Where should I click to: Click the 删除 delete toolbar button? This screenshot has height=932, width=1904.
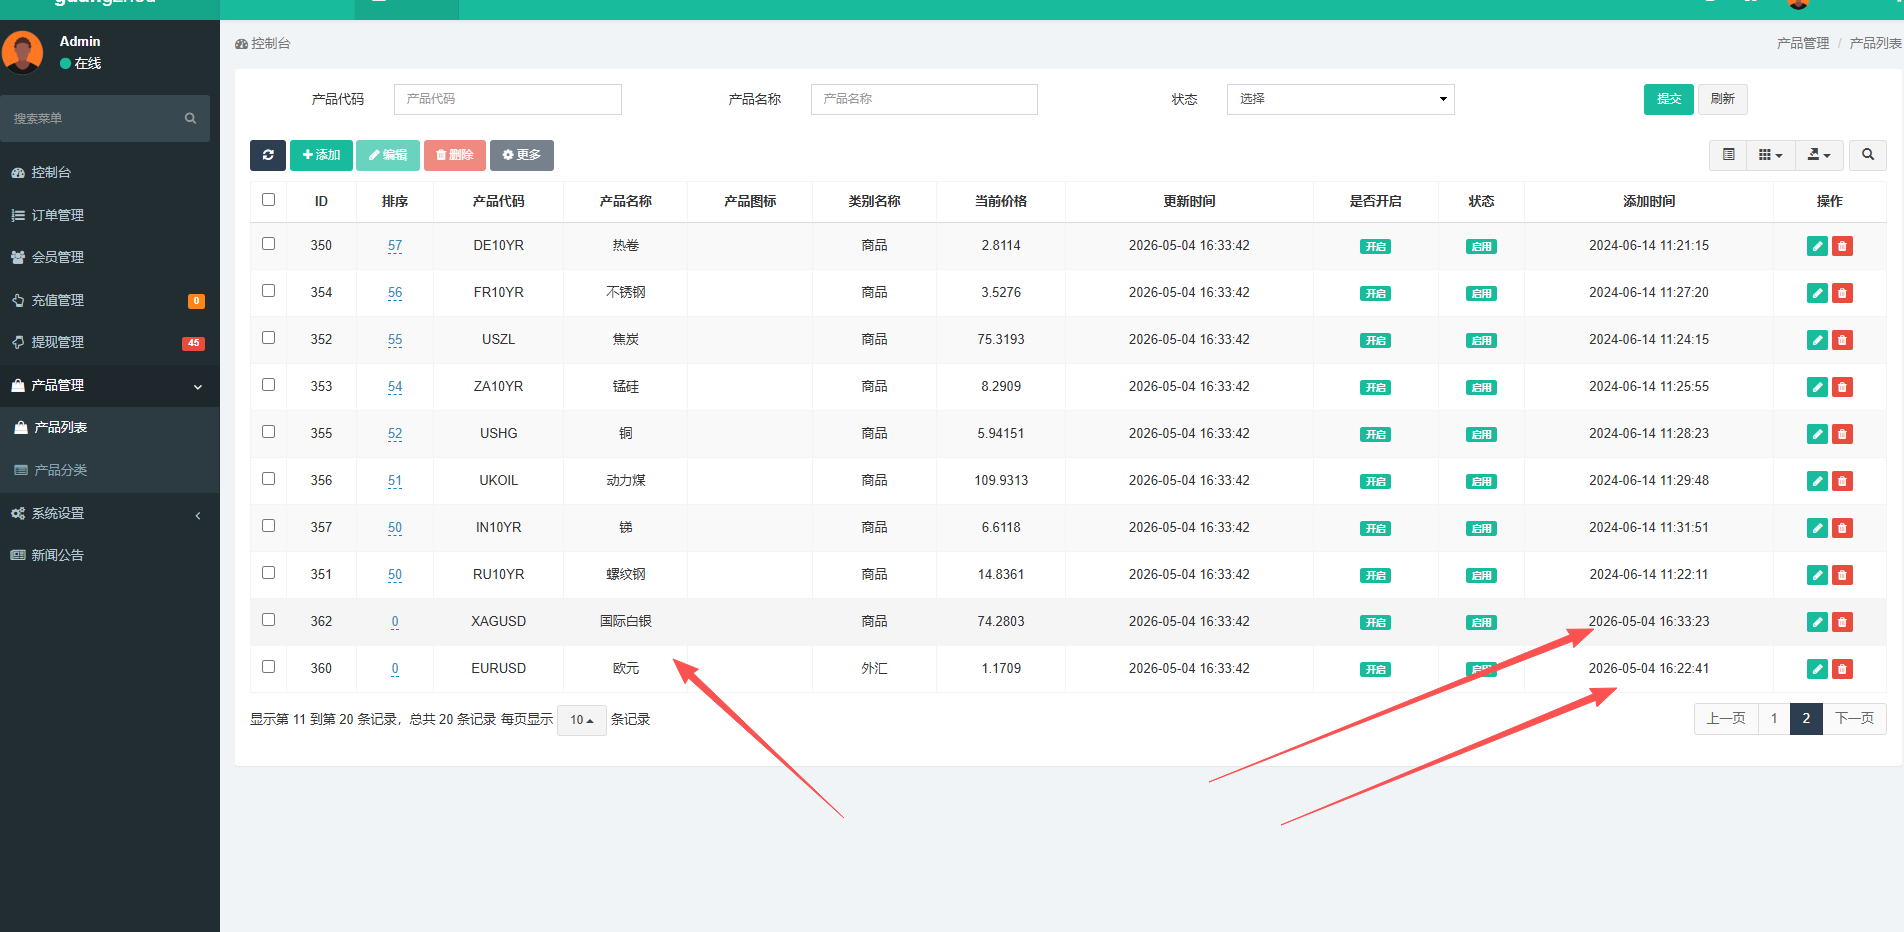pyautogui.click(x=455, y=155)
